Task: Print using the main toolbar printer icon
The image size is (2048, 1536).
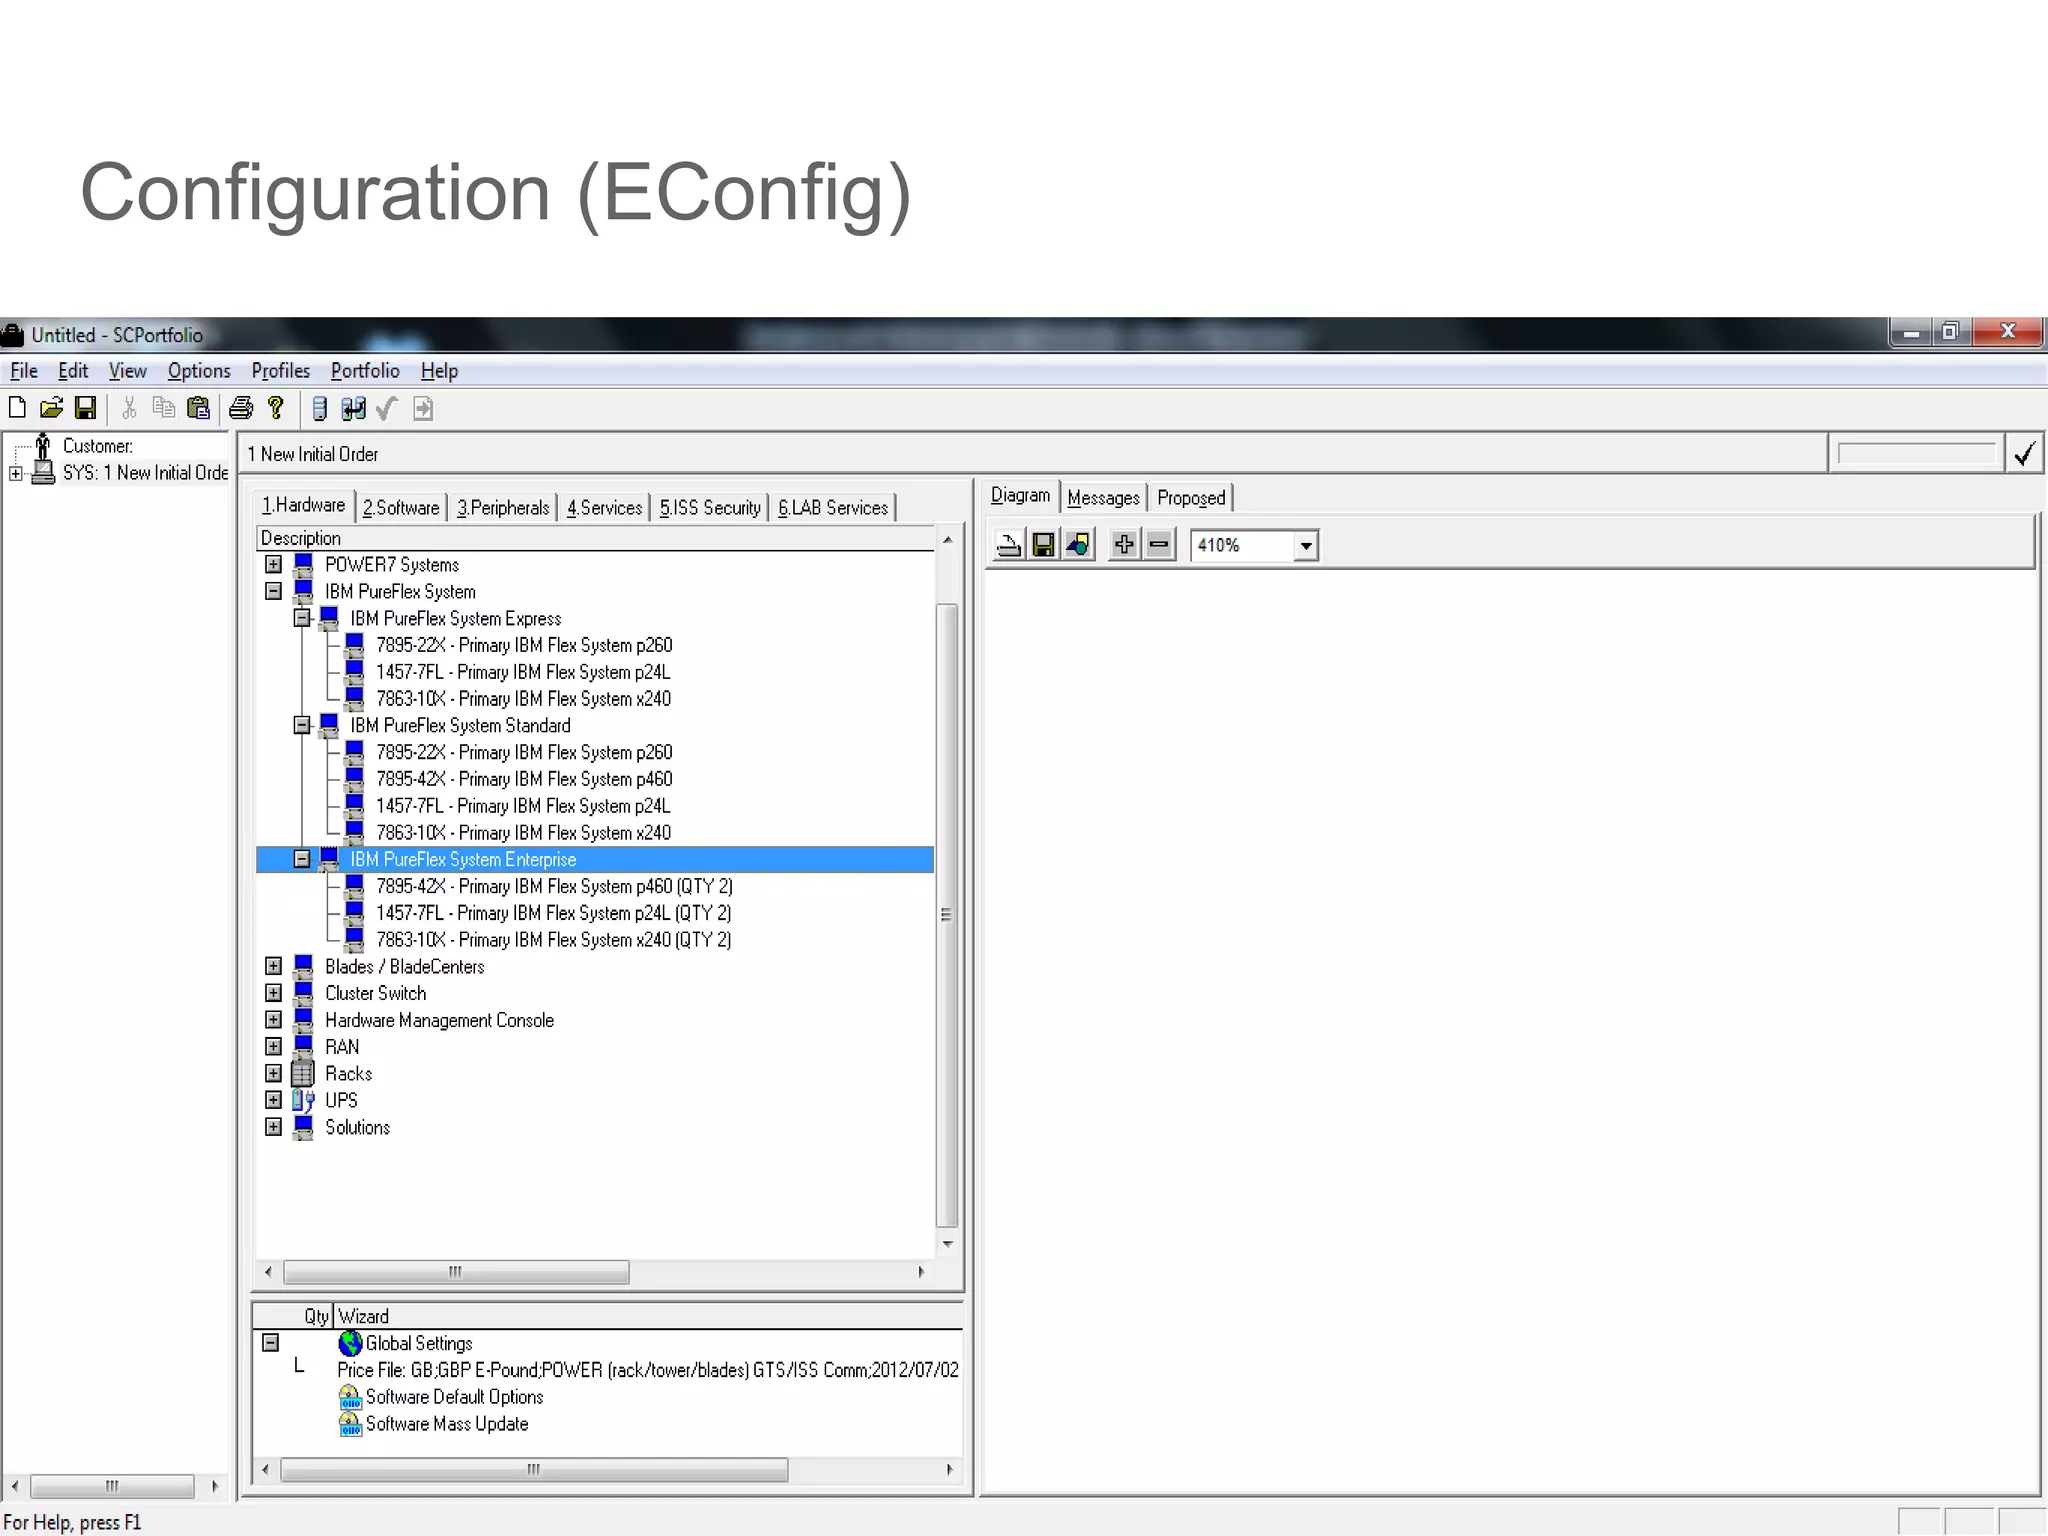Action: pos(241,408)
